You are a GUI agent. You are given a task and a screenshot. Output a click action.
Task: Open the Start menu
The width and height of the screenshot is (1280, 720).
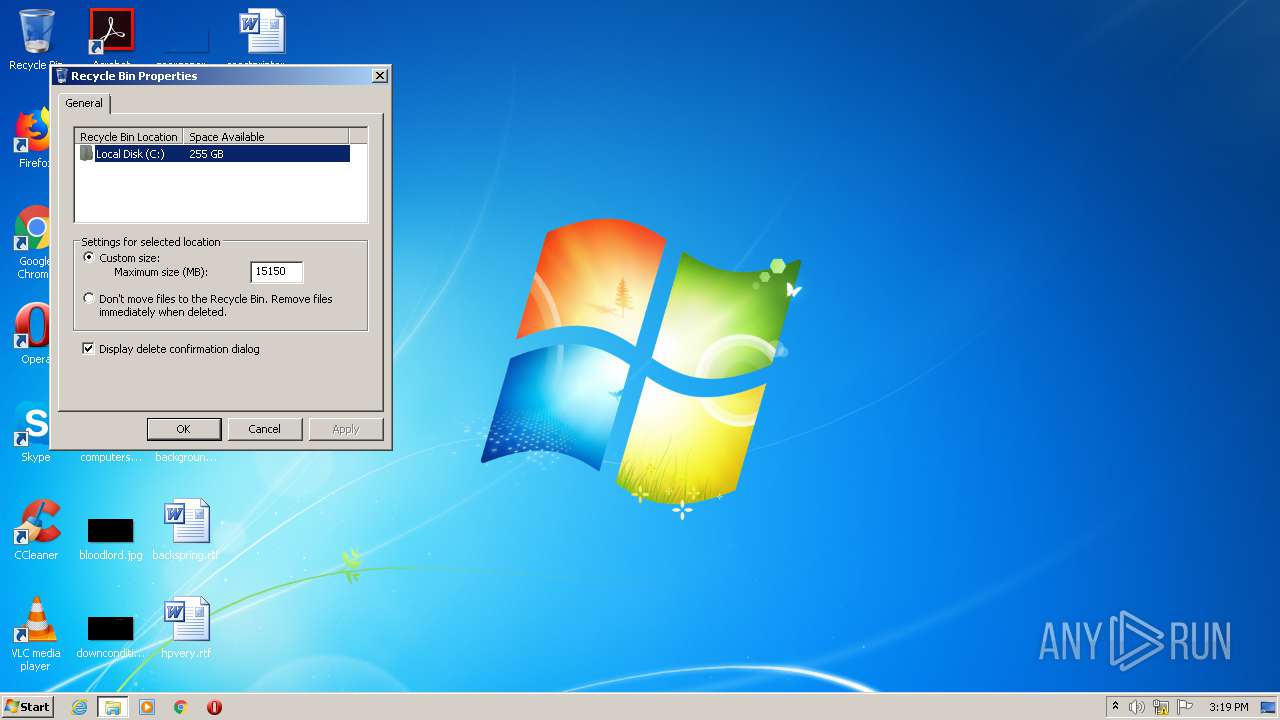[28, 706]
